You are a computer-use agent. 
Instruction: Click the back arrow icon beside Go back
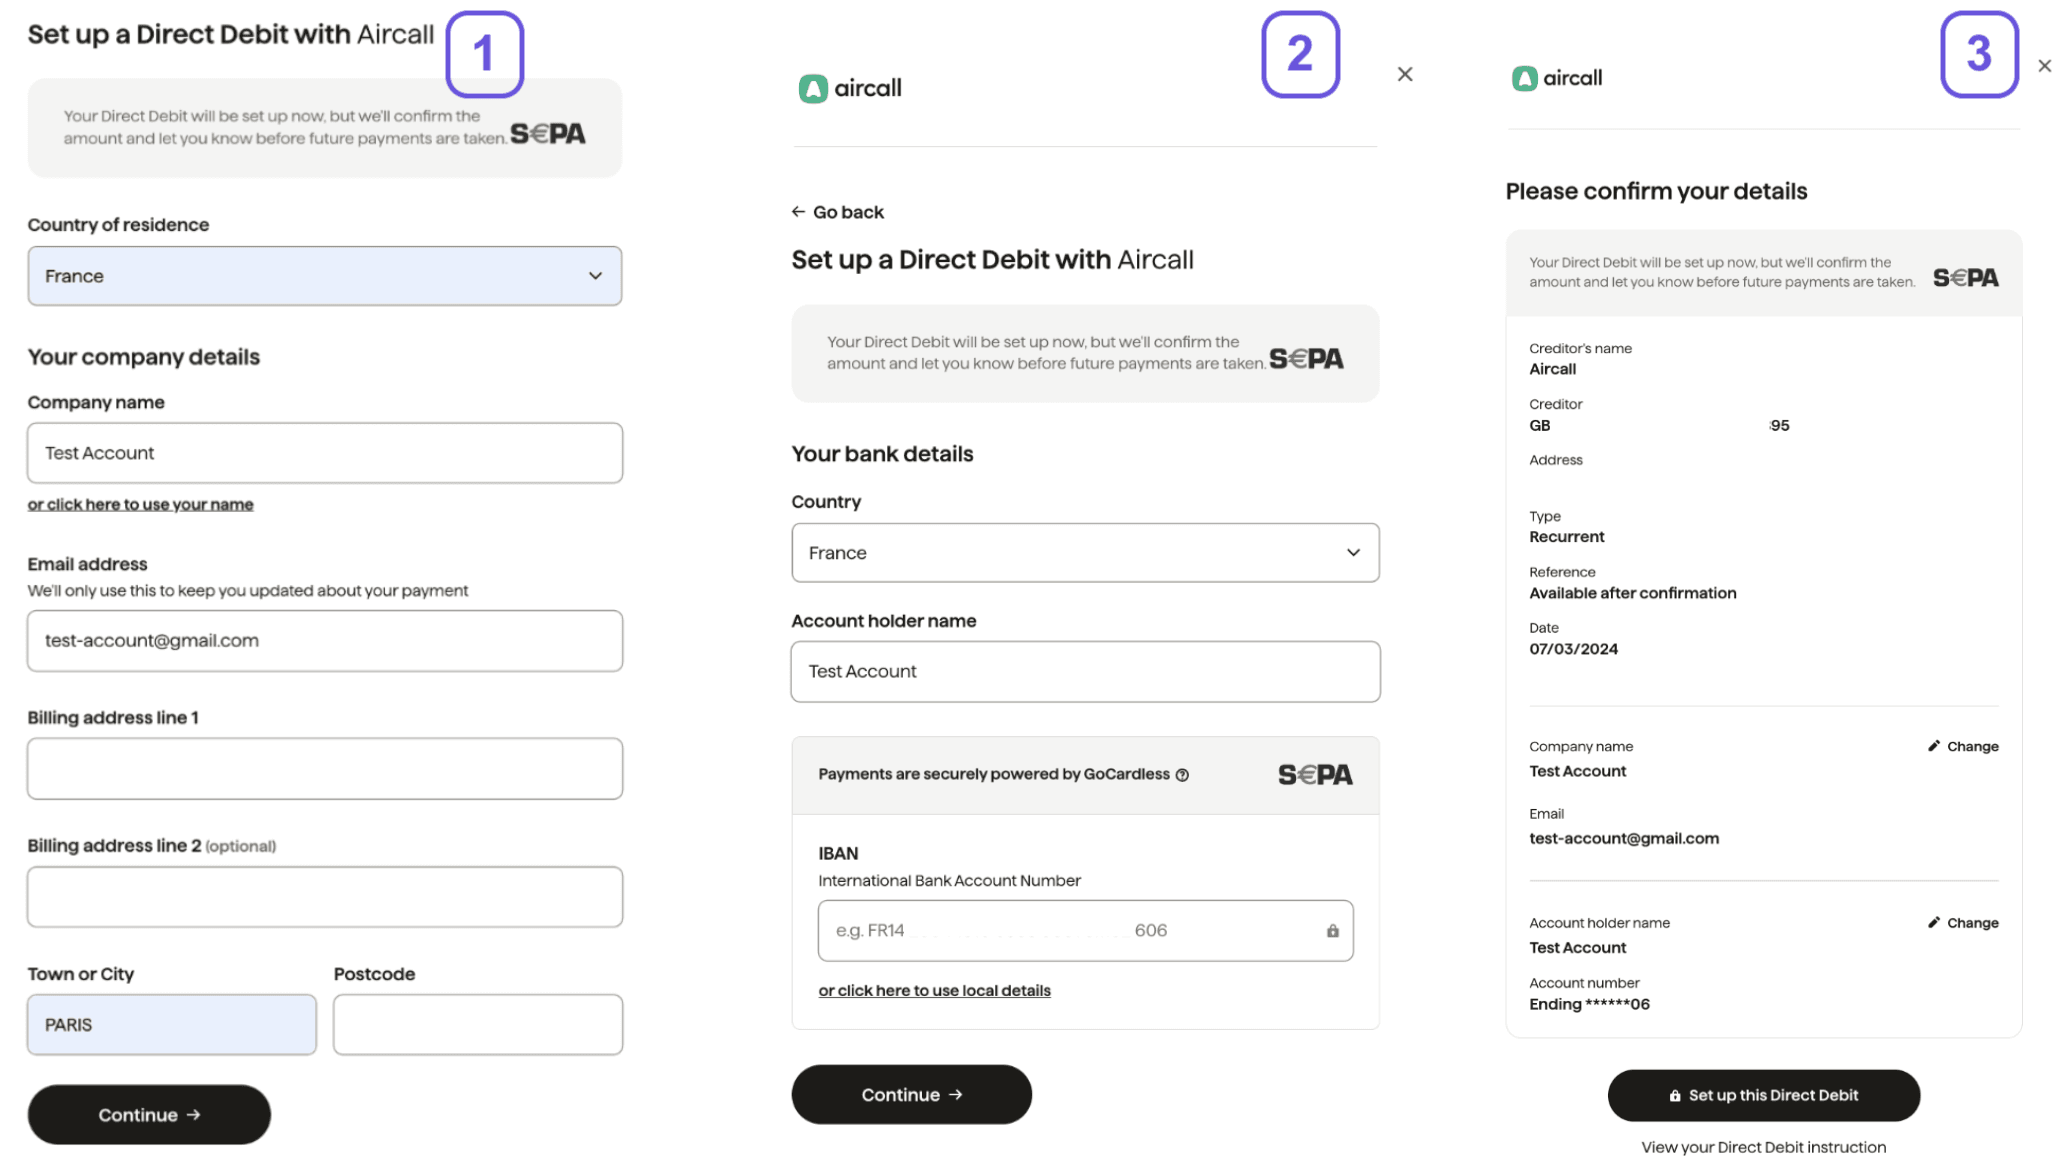797,211
